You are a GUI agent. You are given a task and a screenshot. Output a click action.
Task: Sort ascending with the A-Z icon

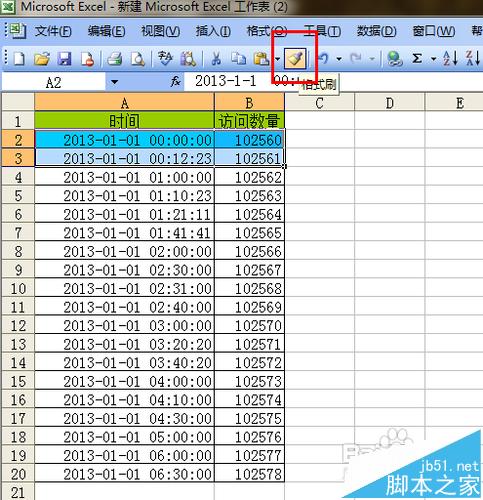[450, 59]
